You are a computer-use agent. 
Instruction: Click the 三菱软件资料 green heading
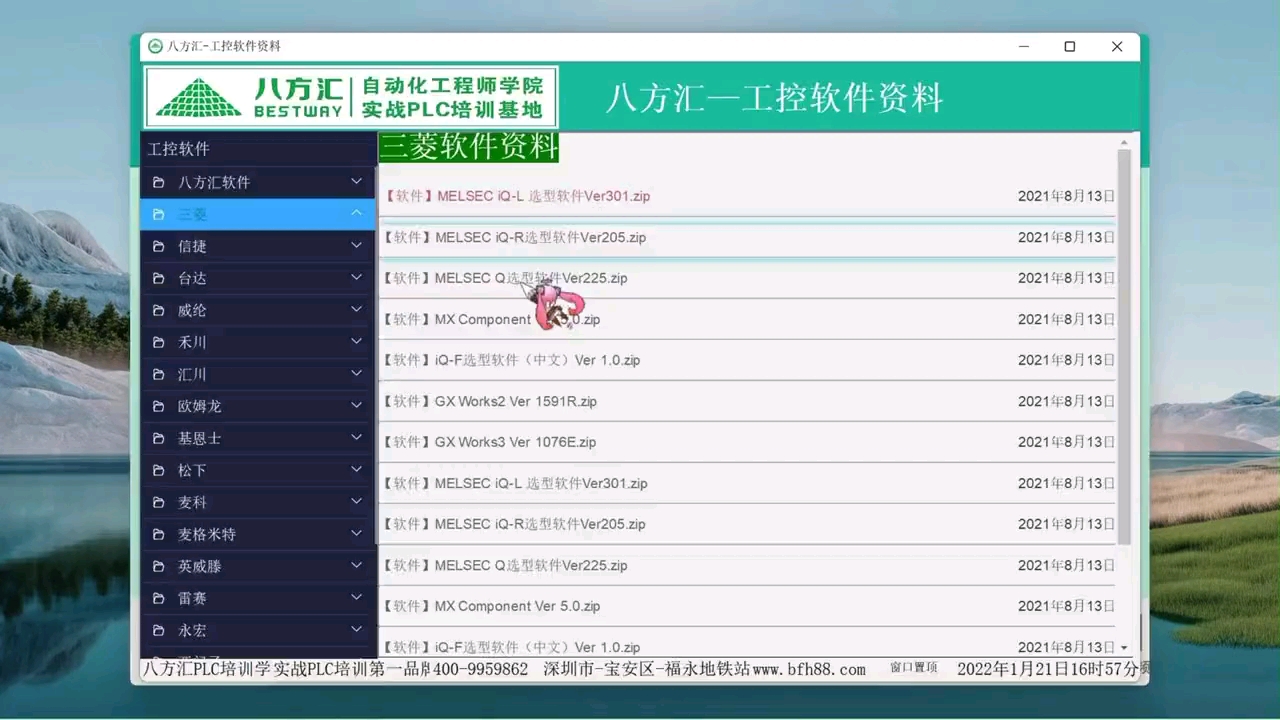(468, 147)
